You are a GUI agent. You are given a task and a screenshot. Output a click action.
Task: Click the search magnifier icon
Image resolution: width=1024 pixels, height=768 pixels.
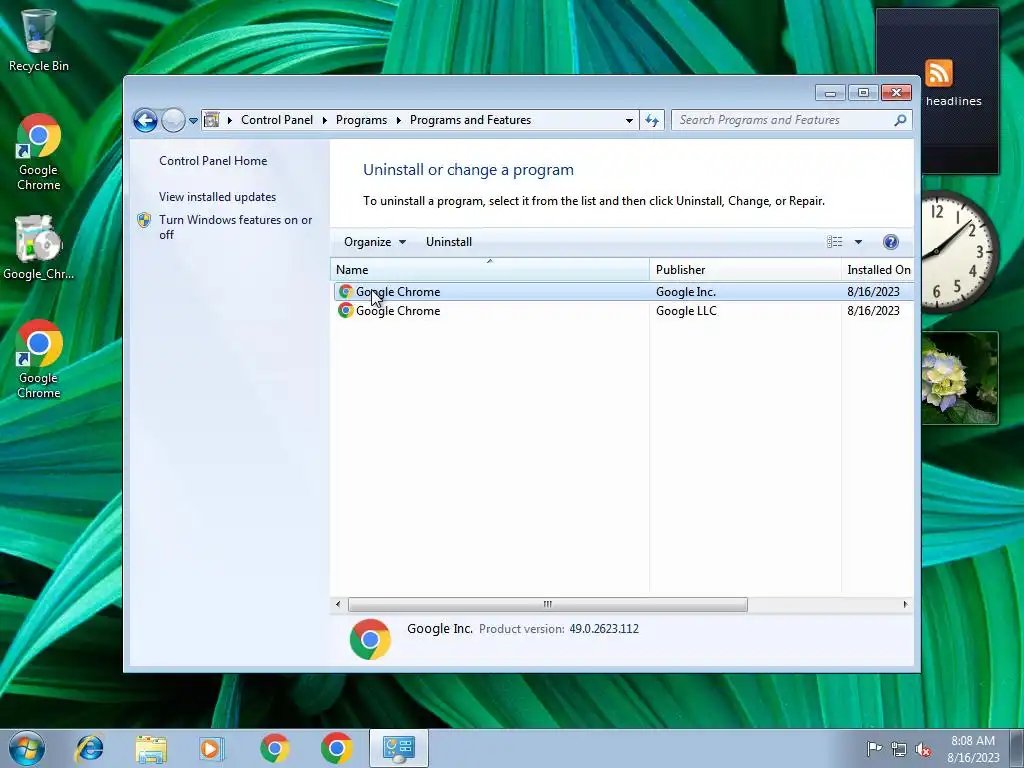tap(901, 120)
